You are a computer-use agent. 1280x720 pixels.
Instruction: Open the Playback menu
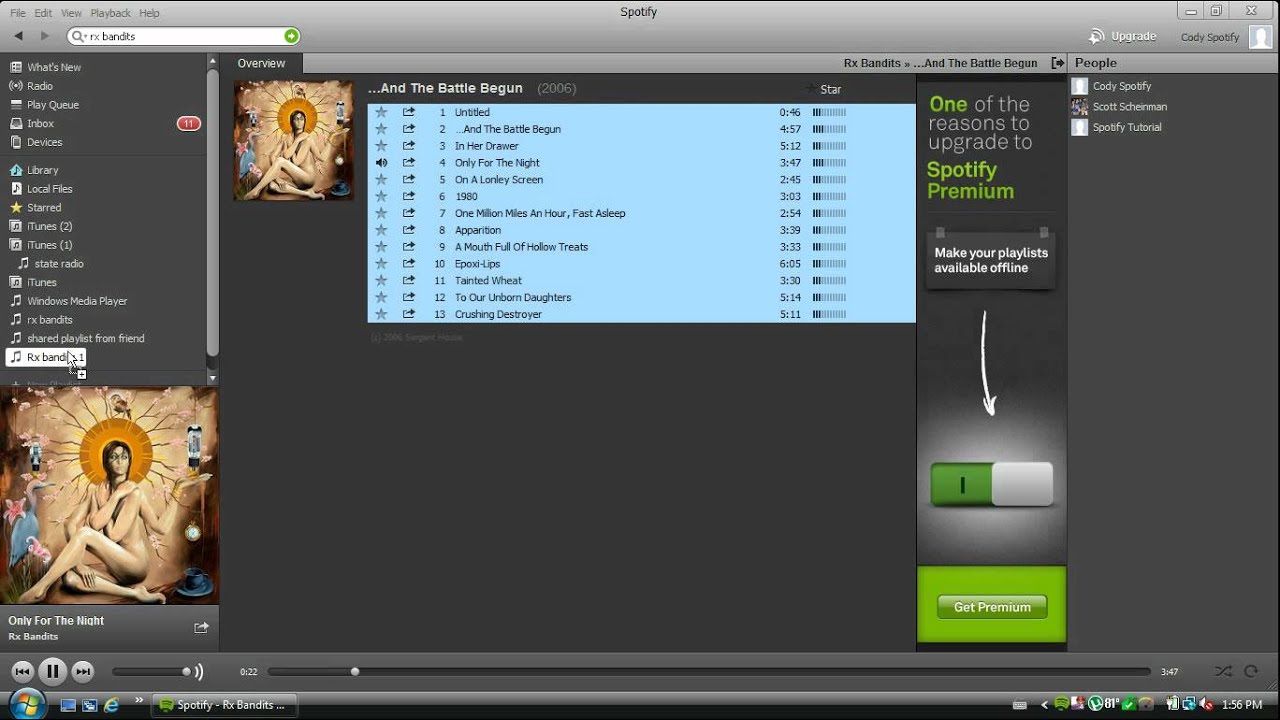point(110,13)
